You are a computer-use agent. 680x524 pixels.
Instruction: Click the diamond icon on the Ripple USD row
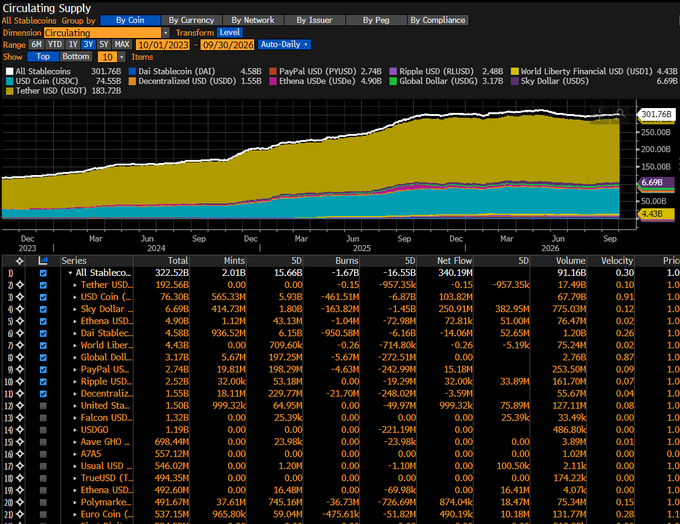20,382
